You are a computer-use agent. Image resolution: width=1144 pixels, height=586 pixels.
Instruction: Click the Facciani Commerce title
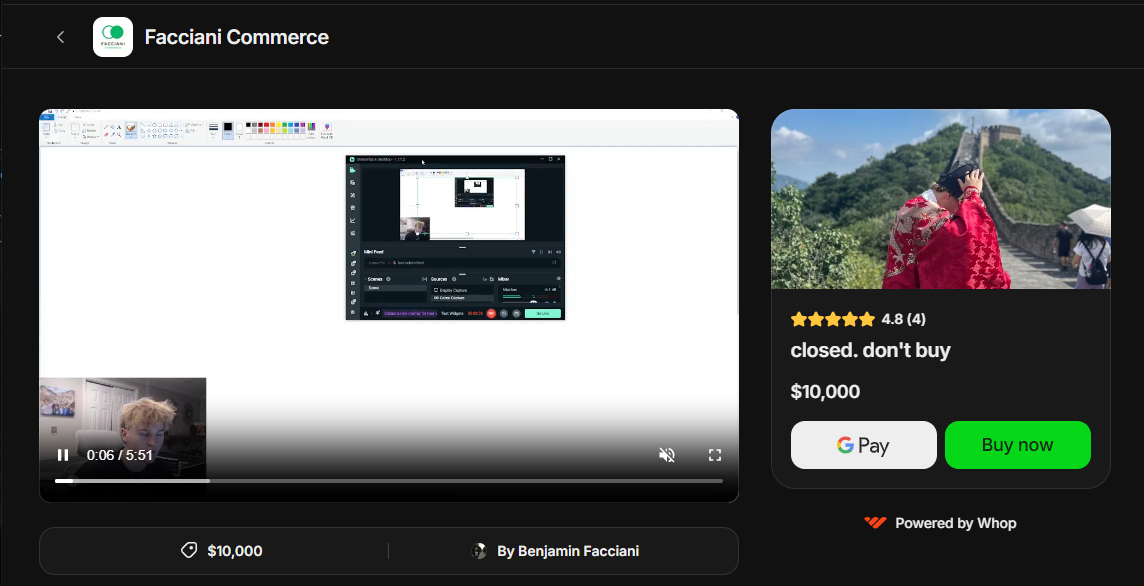[236, 37]
